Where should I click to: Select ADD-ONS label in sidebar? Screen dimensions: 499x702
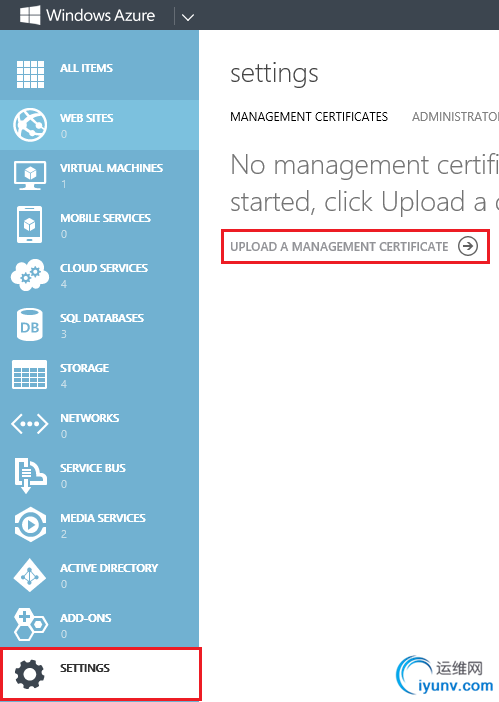click(x=85, y=618)
